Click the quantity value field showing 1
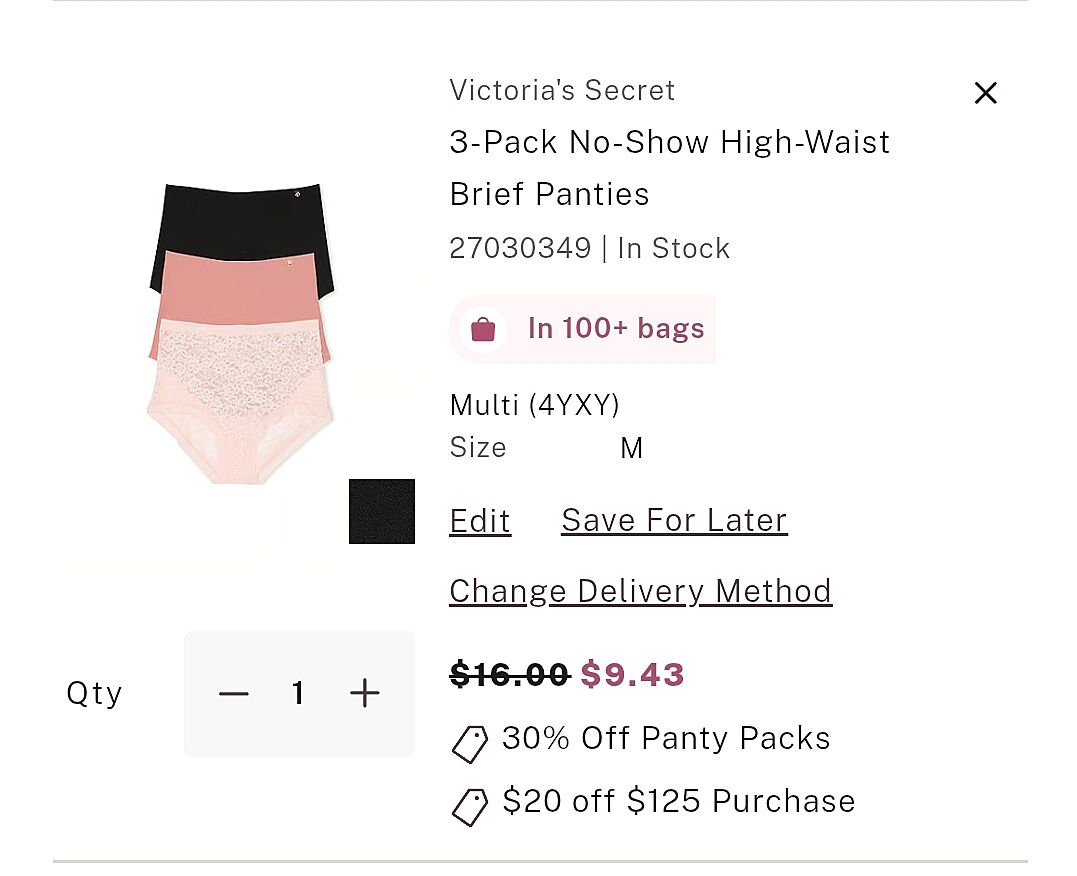The height and width of the screenshot is (876, 1077). click(x=298, y=693)
